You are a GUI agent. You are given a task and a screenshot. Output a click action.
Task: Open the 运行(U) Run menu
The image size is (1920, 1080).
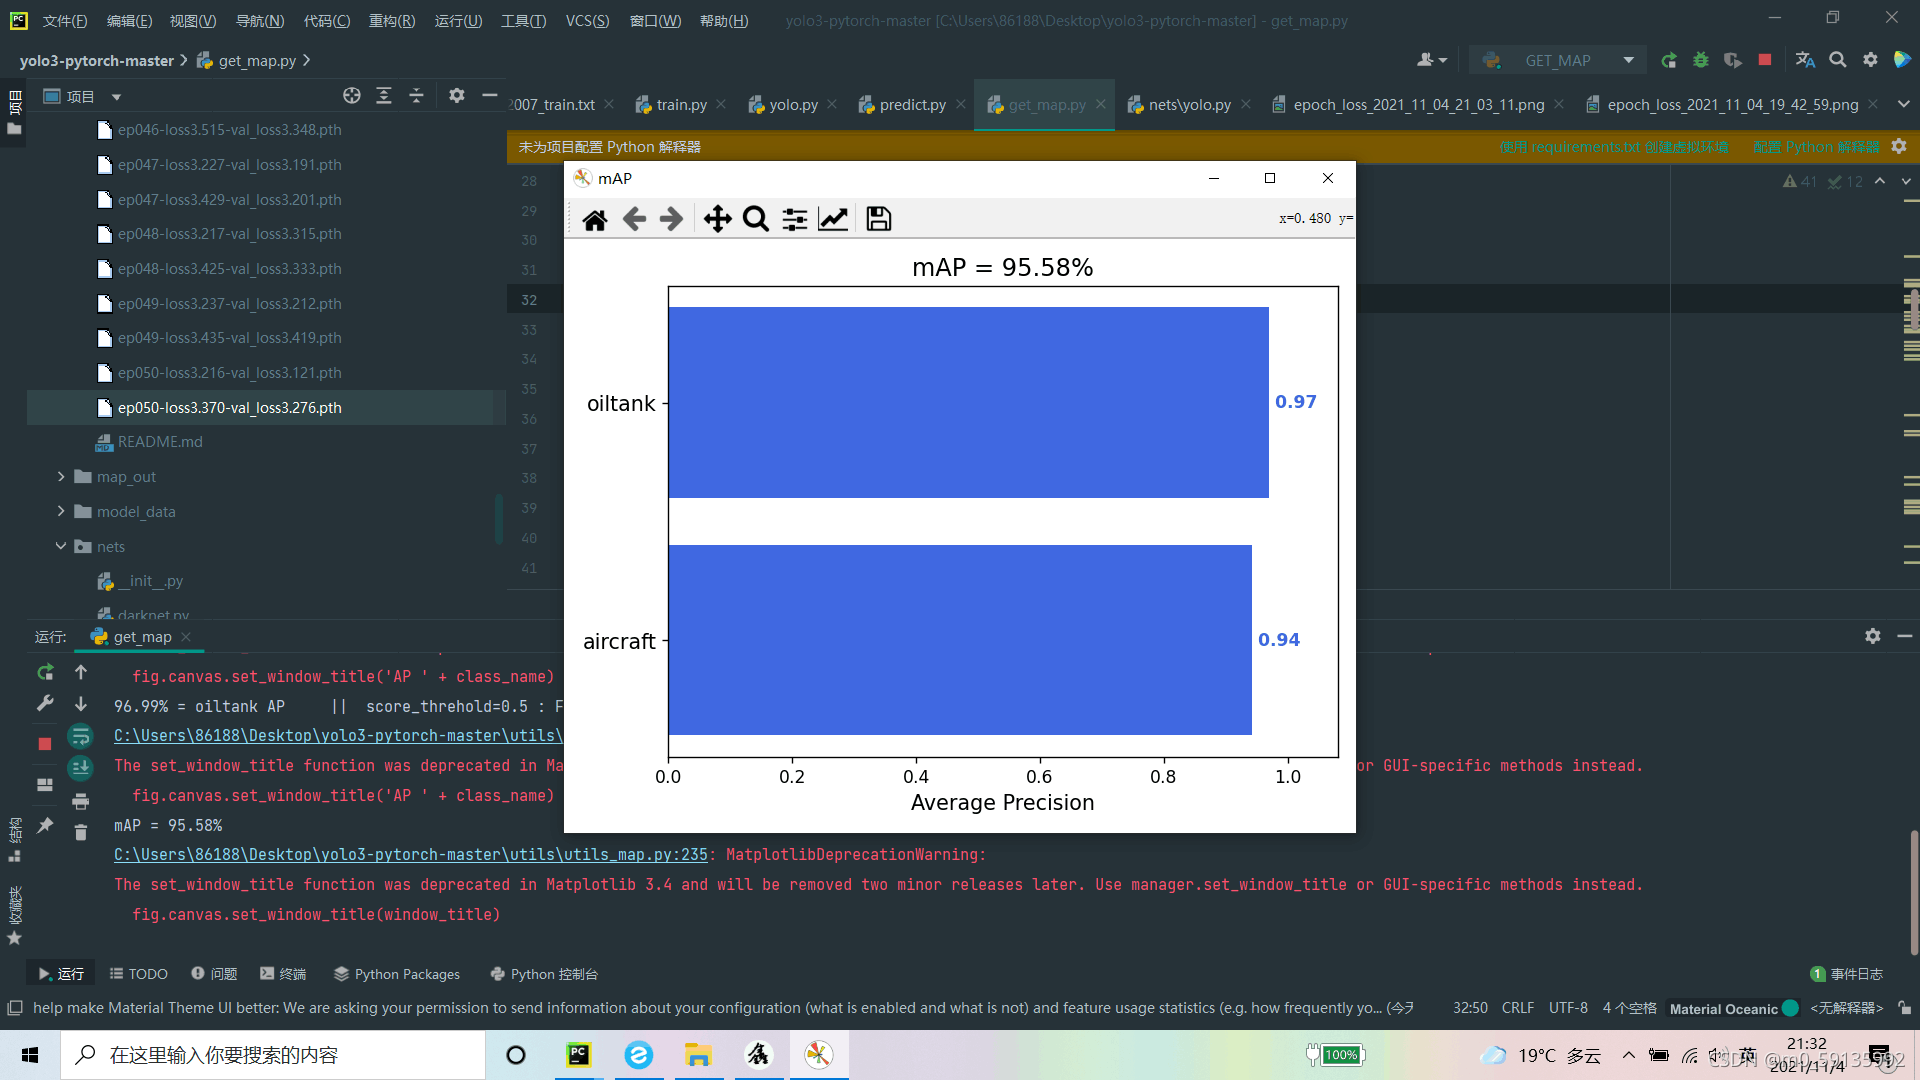coord(458,20)
